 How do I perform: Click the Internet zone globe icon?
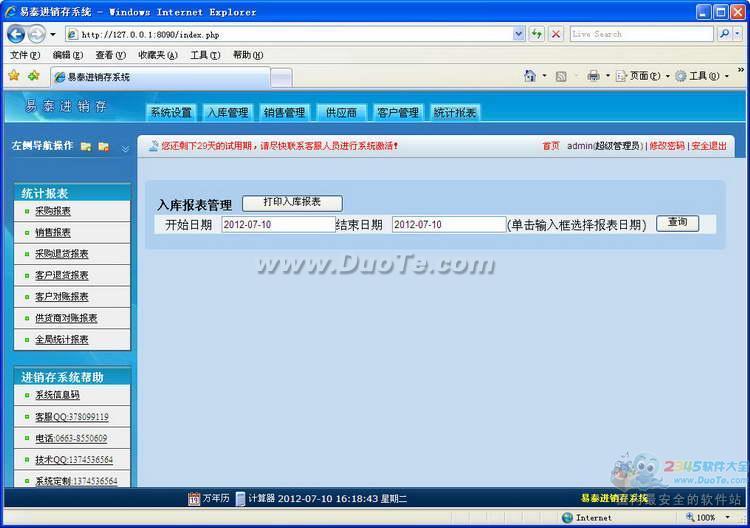(x=567, y=517)
